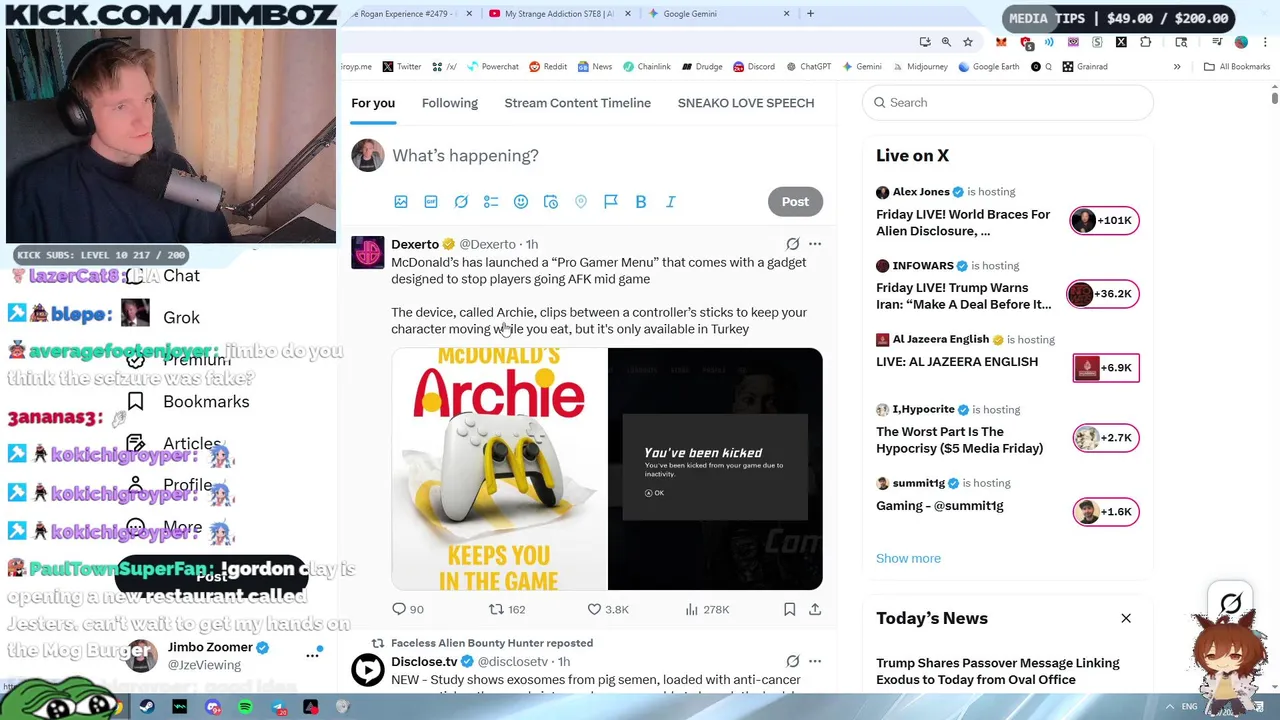
Task: Click the Post button in the composer
Action: 795,202
